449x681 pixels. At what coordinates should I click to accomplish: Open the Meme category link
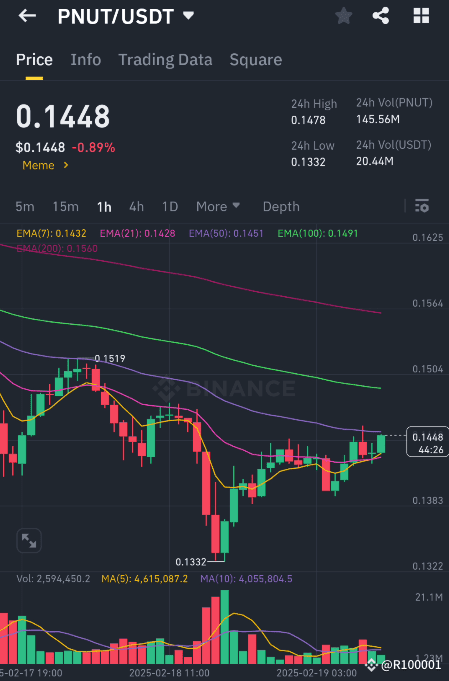[x=45, y=165]
